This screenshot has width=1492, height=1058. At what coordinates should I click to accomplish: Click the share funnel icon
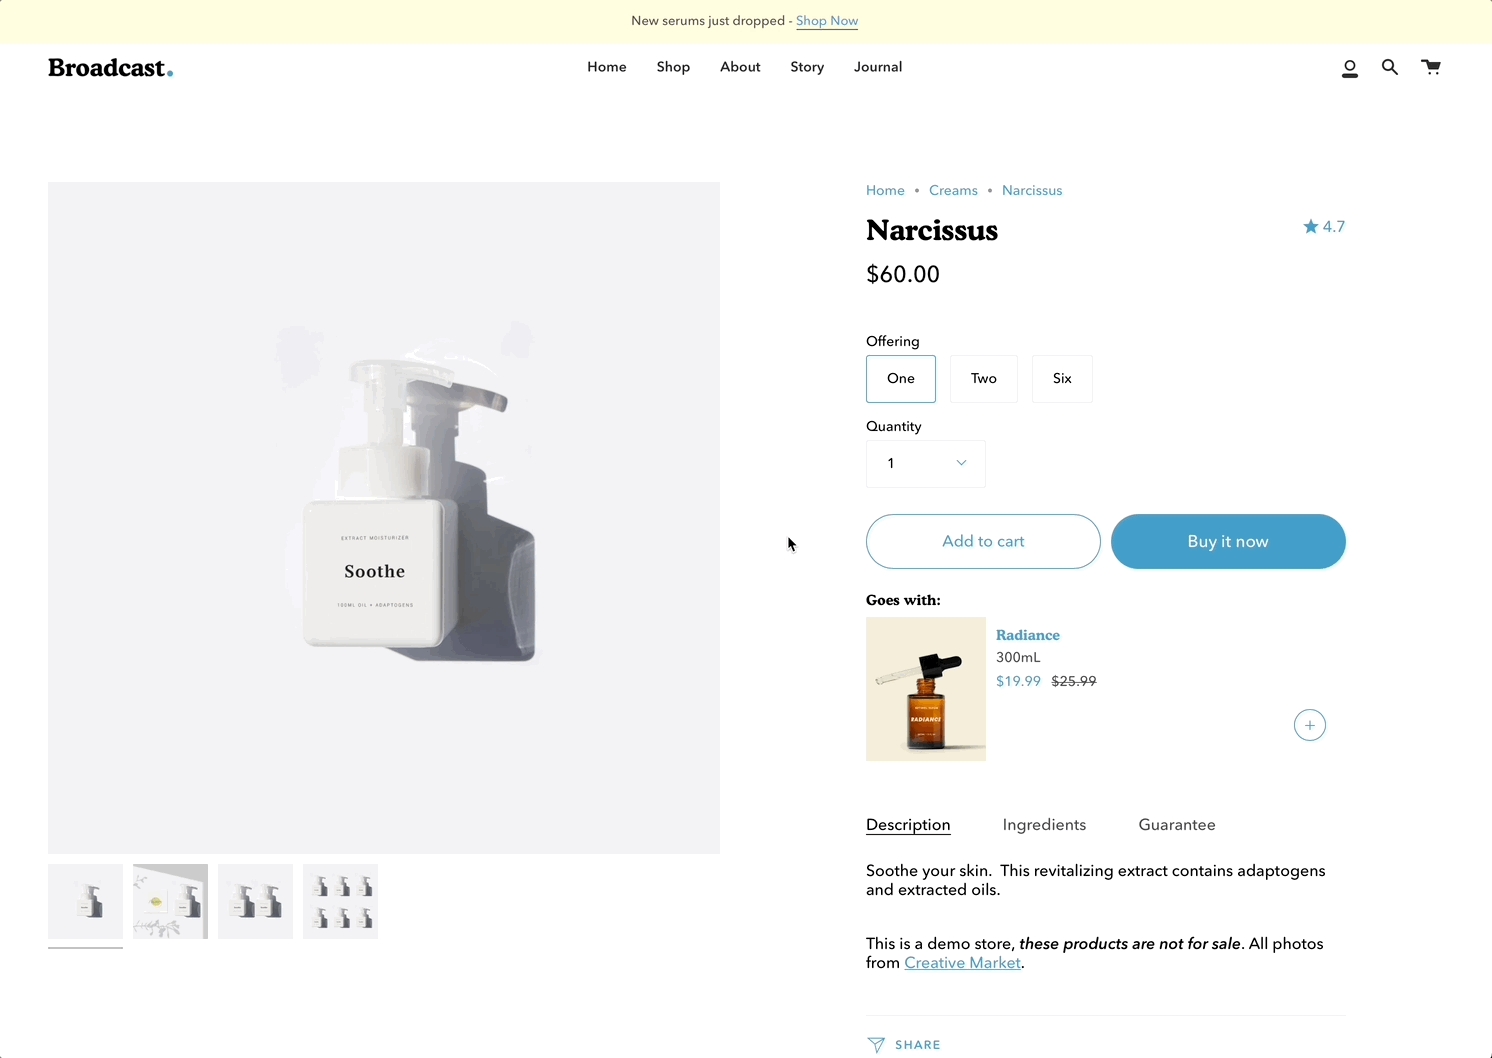(x=876, y=1045)
